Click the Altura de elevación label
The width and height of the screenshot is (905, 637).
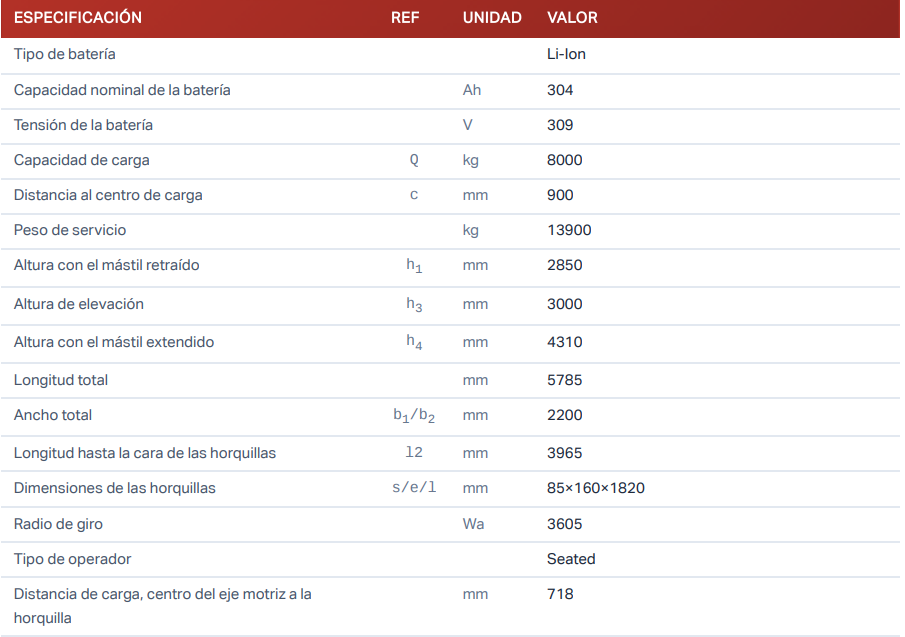click(79, 304)
